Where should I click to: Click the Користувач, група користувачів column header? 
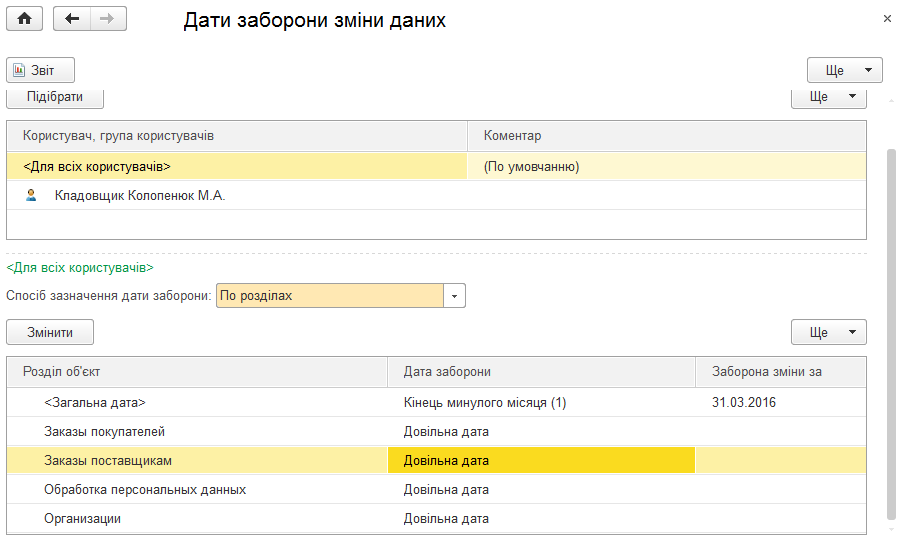coord(237,136)
